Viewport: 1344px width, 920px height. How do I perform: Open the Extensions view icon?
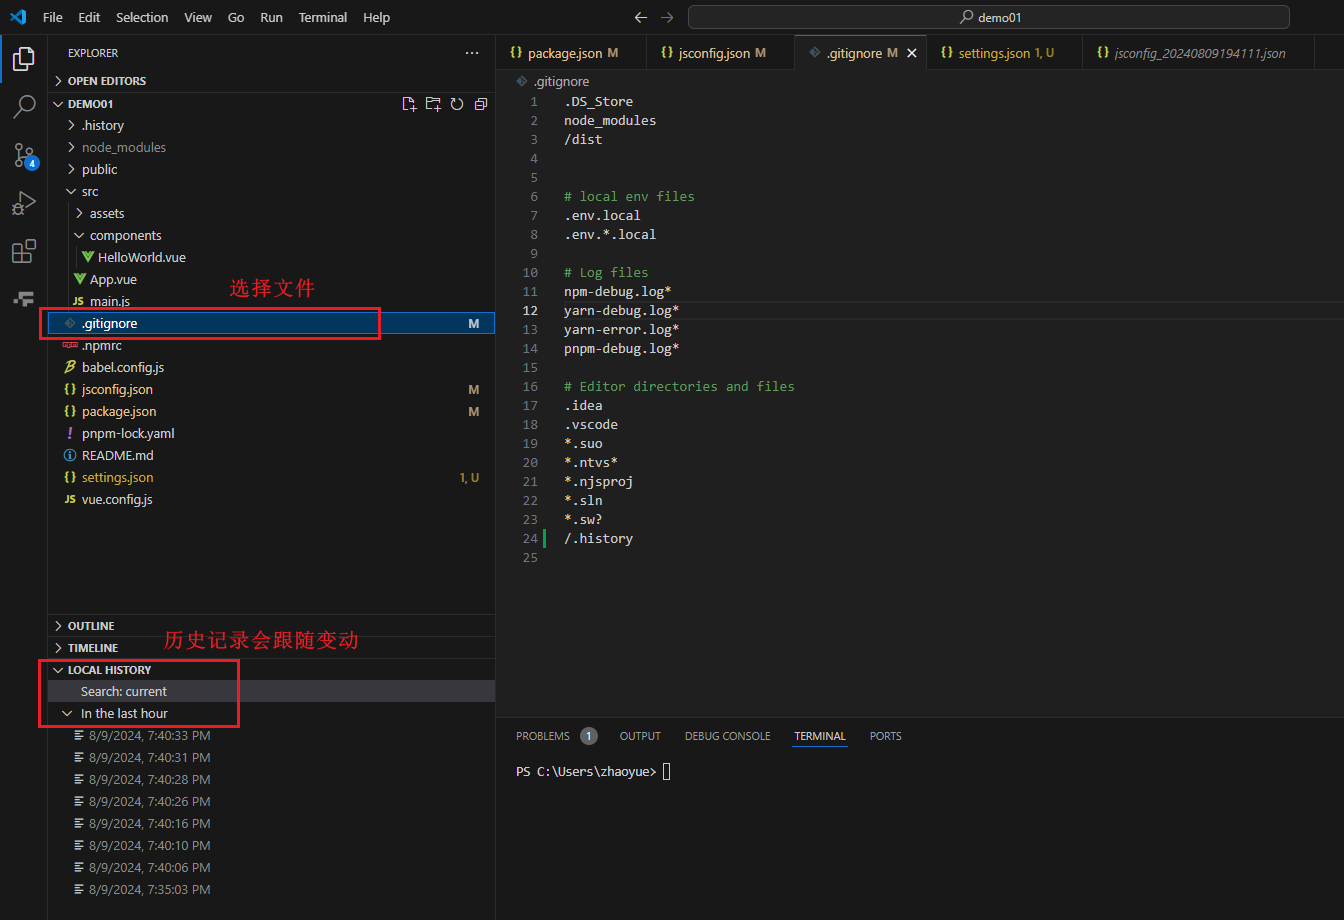point(24,251)
